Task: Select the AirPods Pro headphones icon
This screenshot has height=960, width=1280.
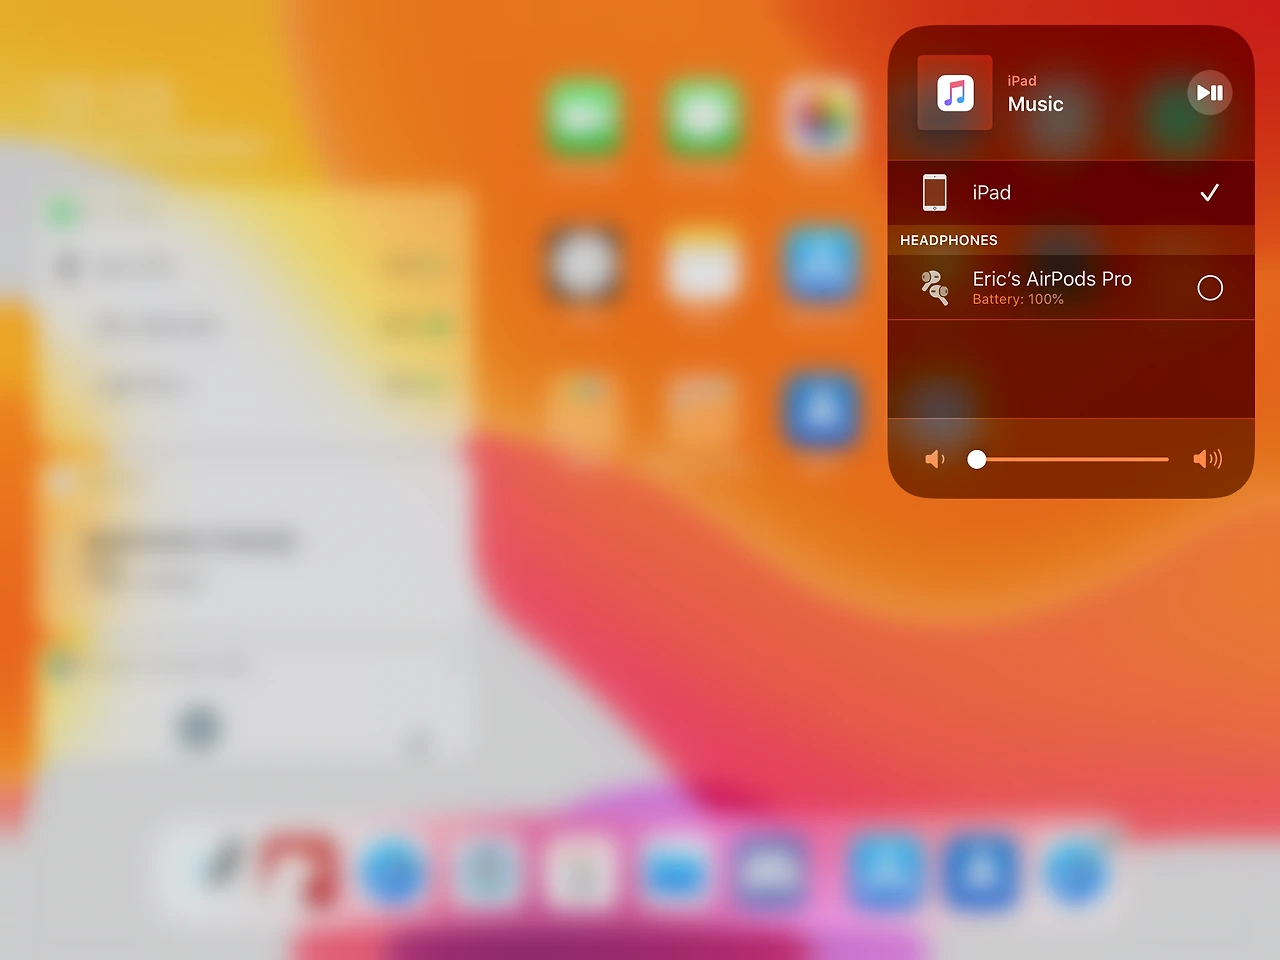Action: 935,288
